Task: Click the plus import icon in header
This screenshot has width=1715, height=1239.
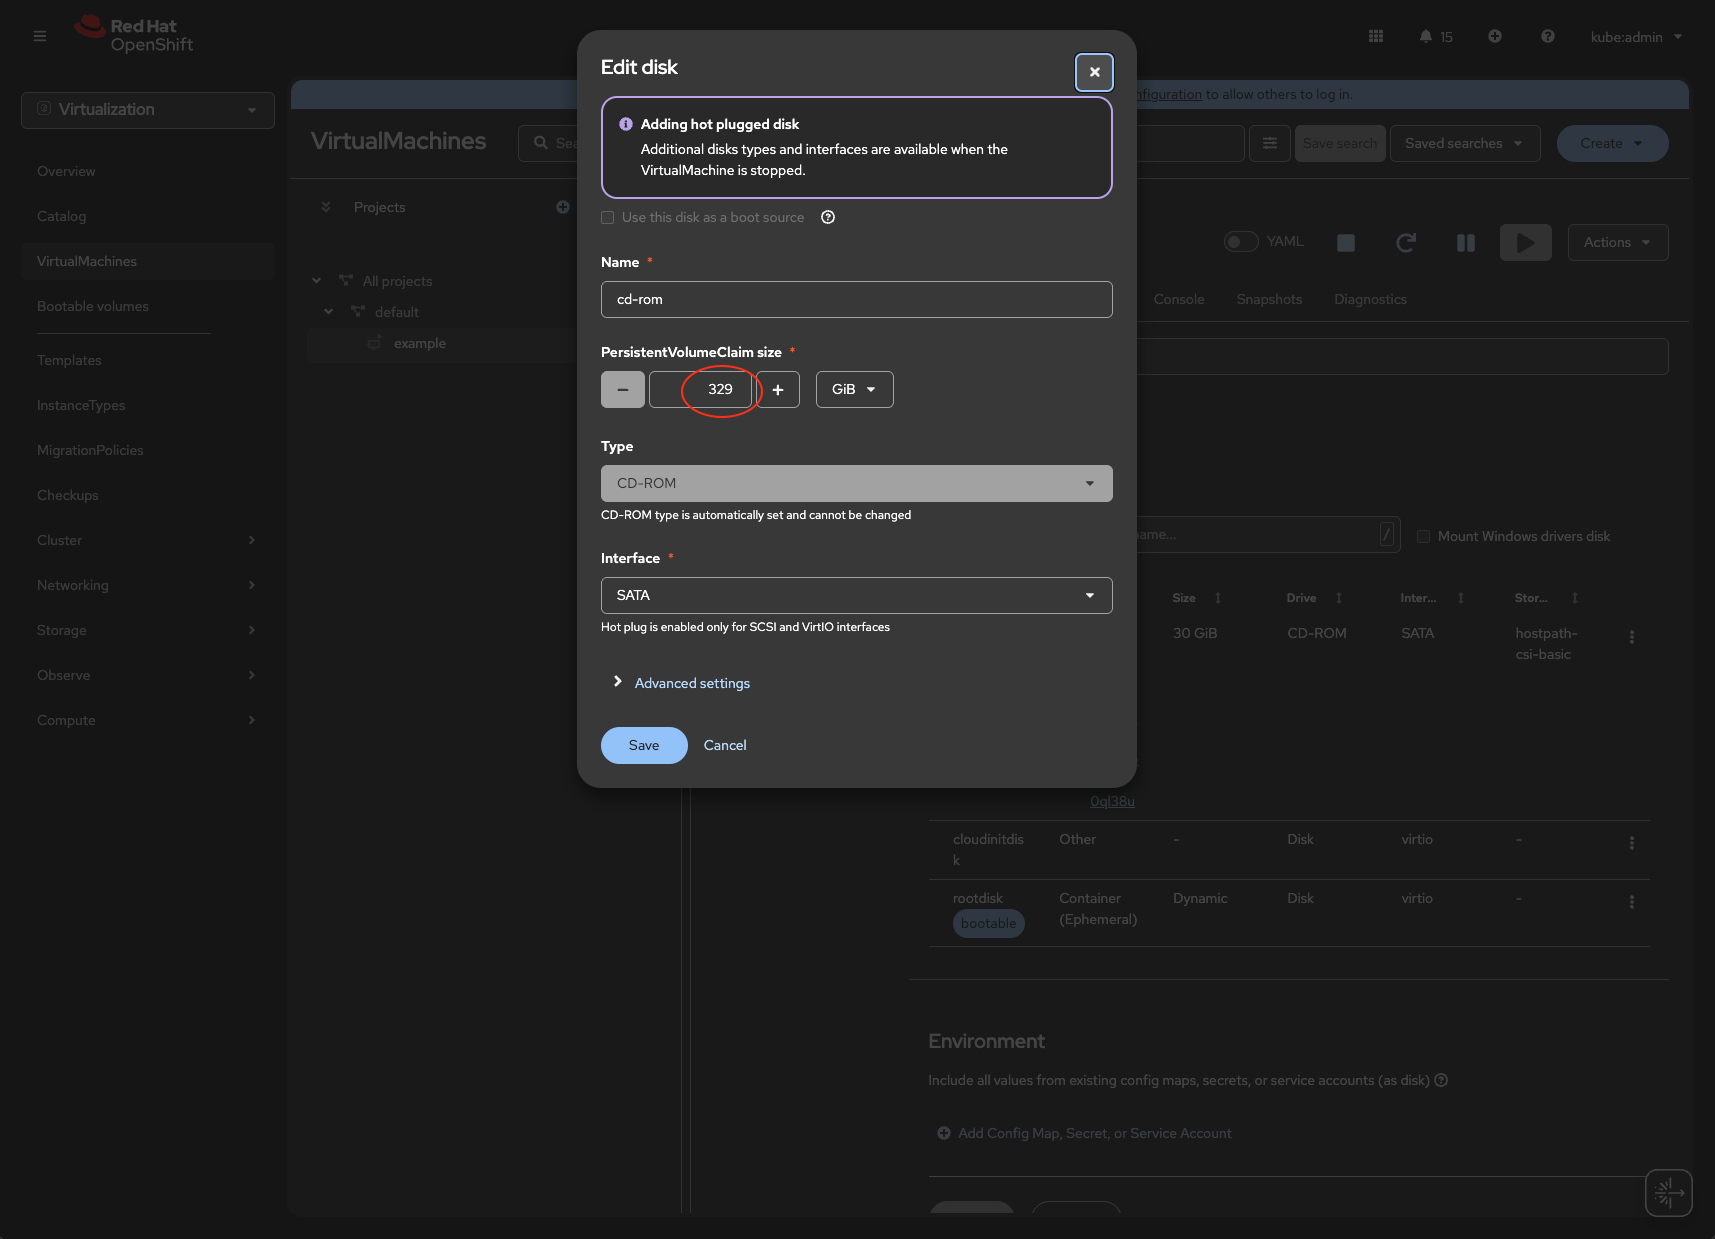Action: point(1494,37)
